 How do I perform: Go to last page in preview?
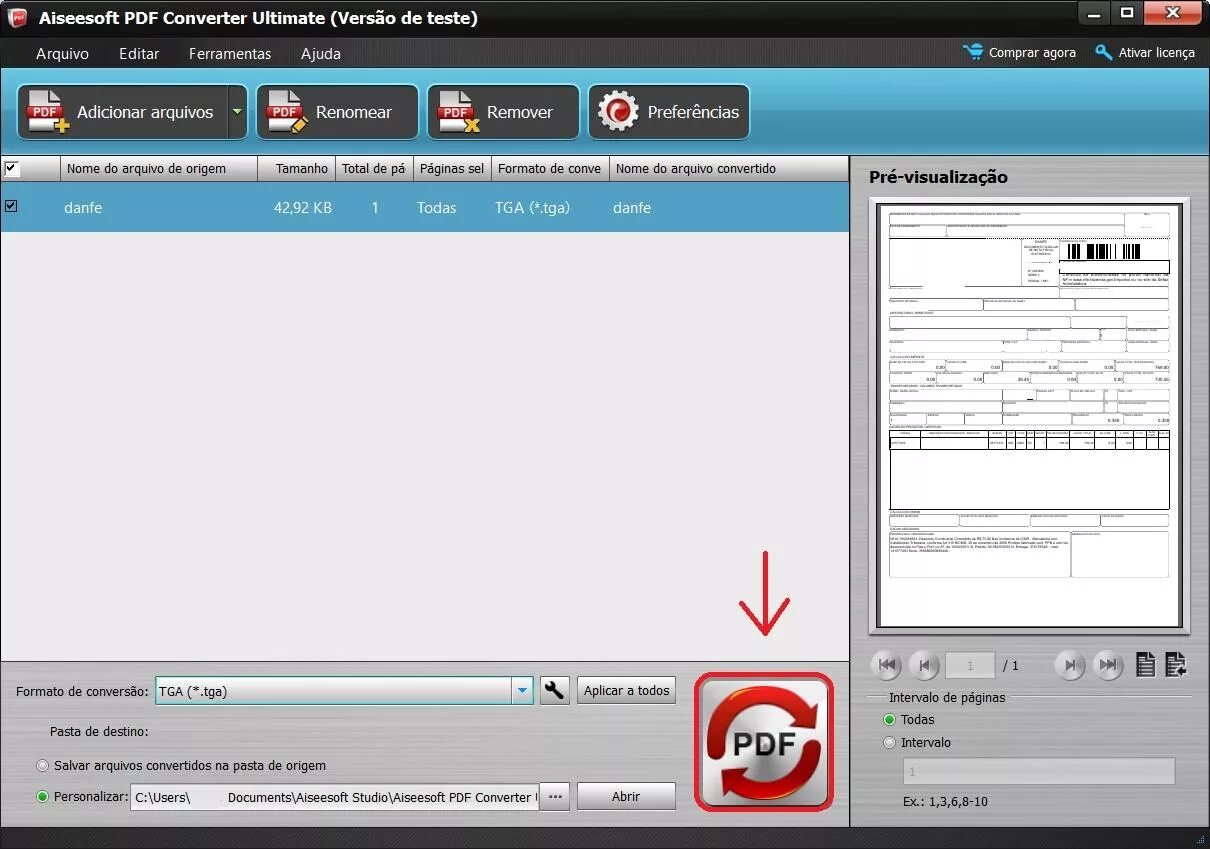click(x=1107, y=665)
